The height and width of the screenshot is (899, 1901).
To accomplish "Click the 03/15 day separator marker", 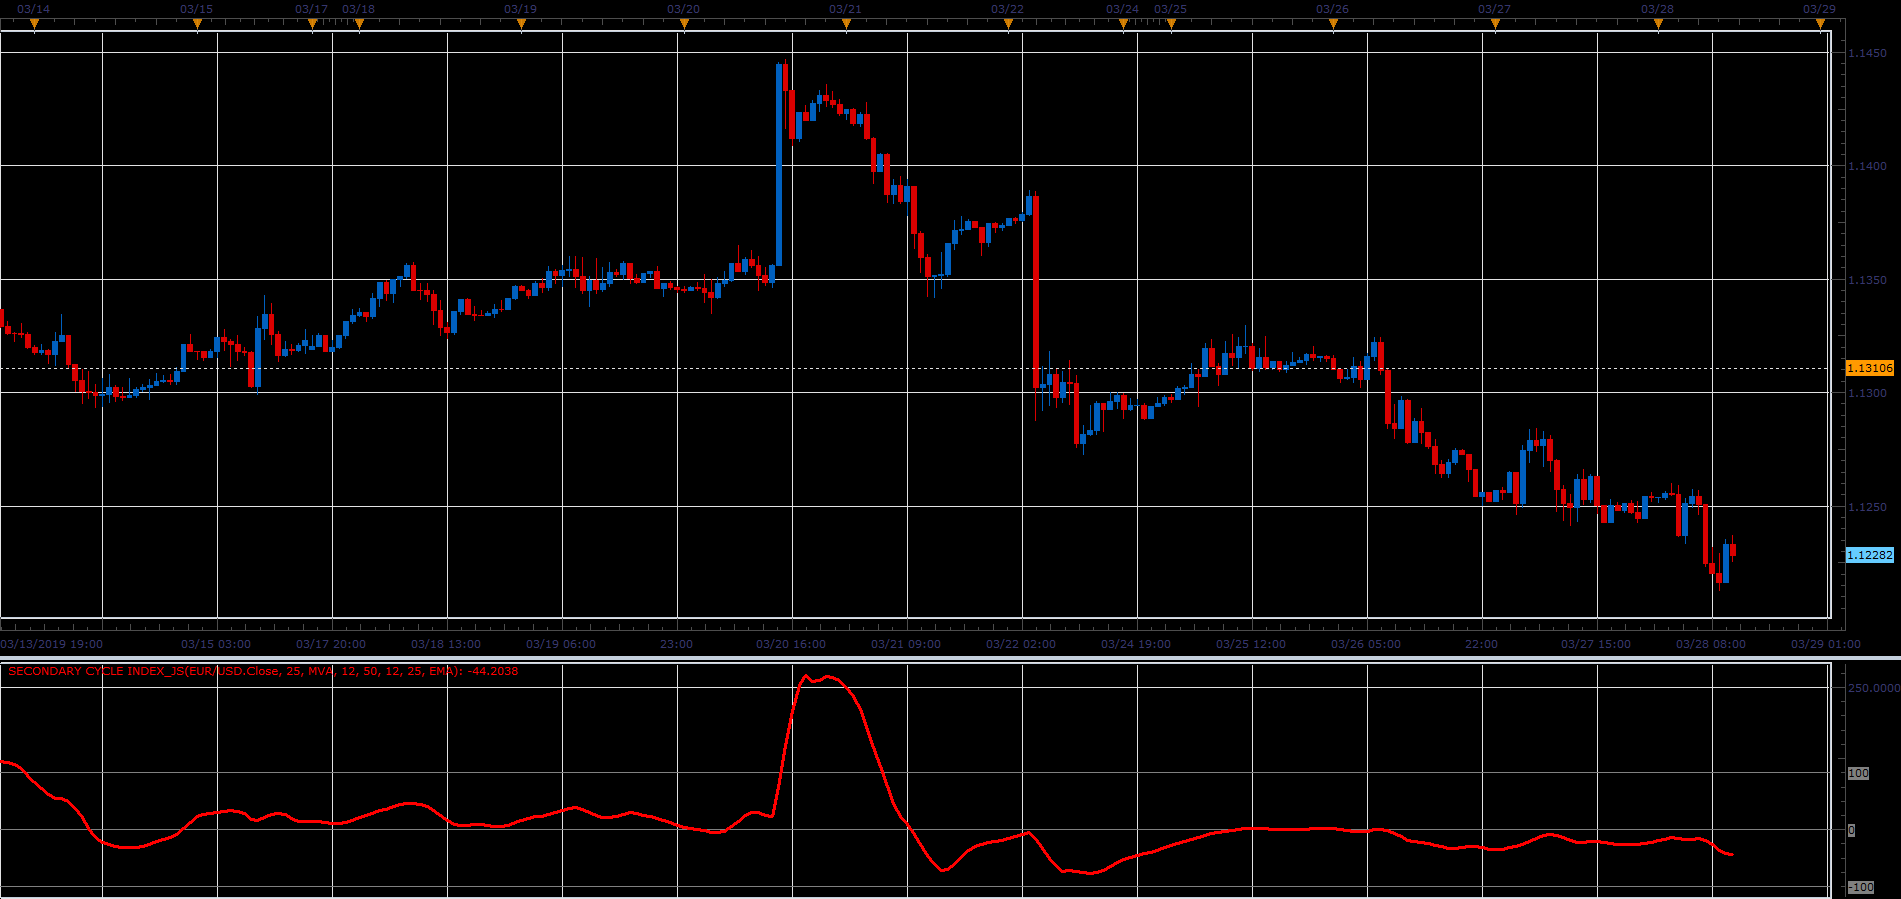I will coord(197,25).
